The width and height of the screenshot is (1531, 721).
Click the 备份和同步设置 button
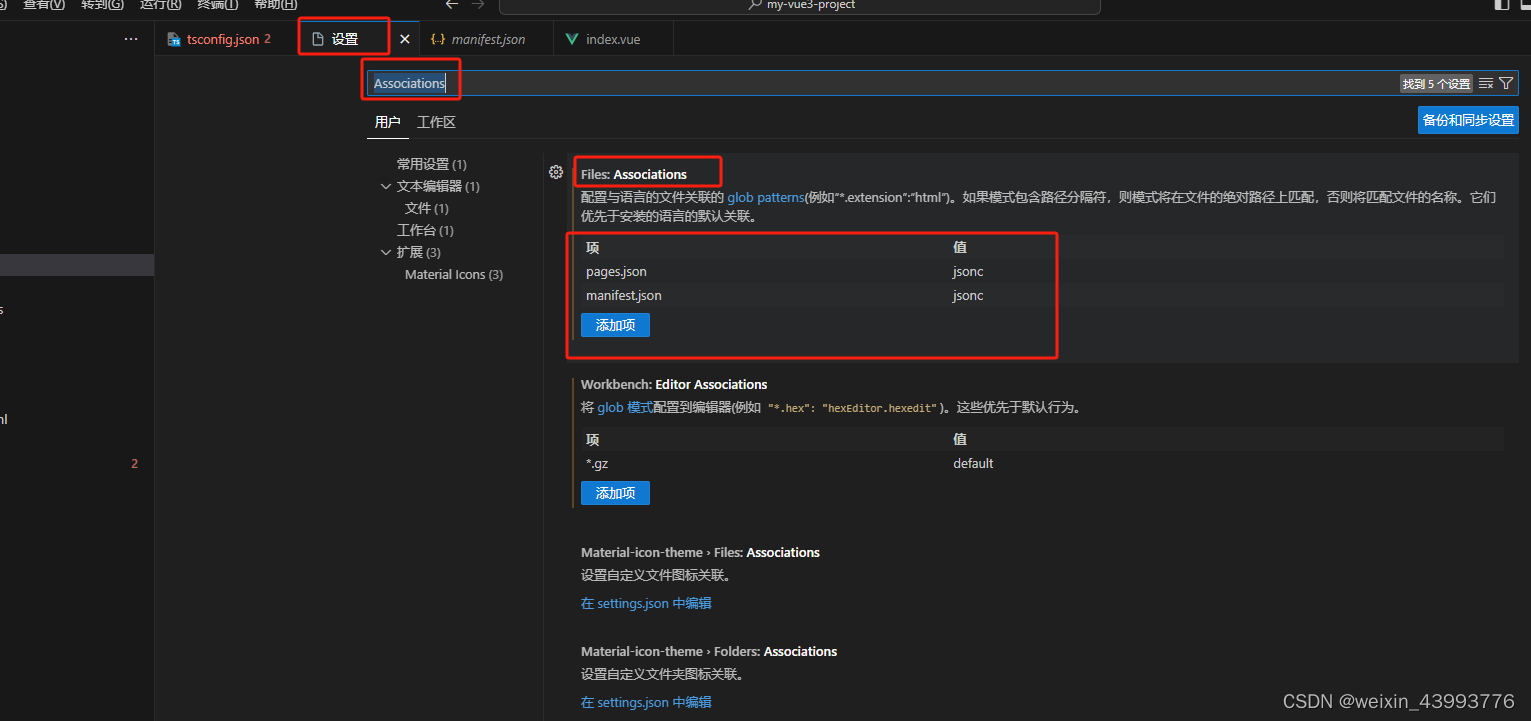(1467, 119)
